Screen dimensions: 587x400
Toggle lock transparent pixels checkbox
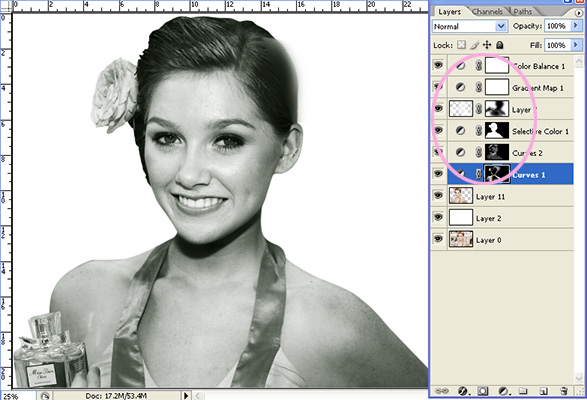tap(462, 45)
